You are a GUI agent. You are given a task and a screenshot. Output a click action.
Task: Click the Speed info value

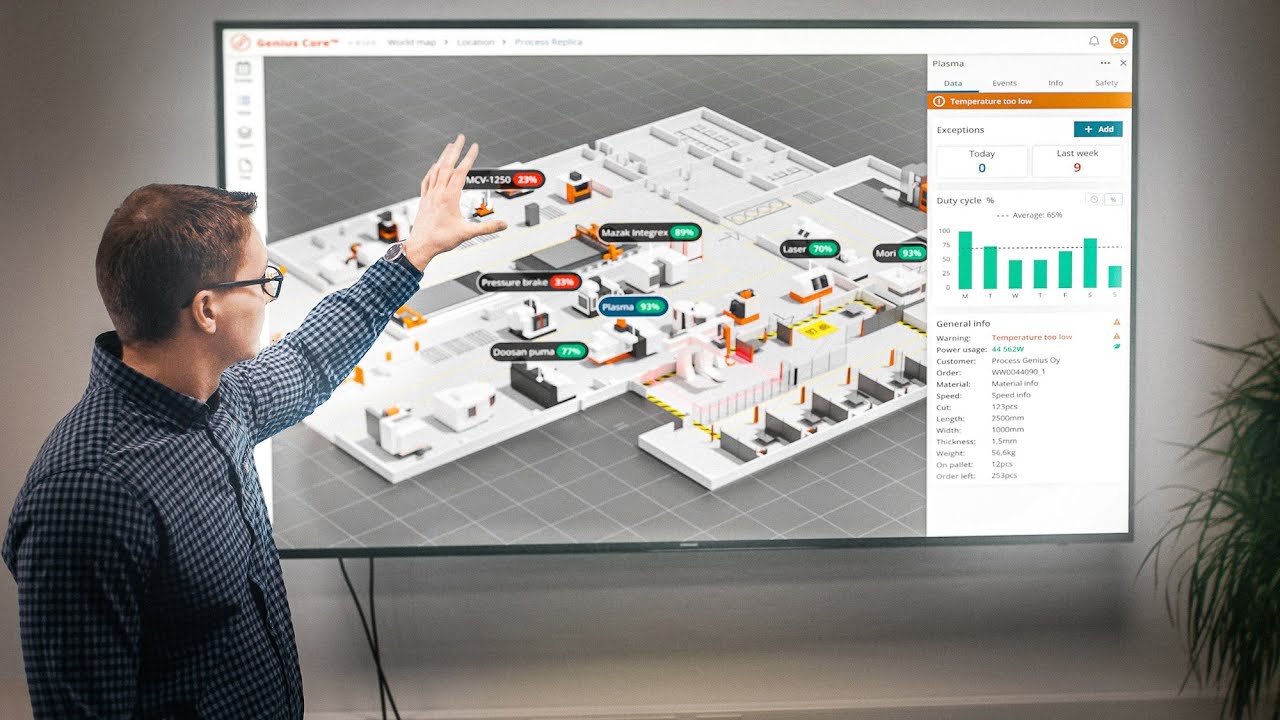point(1011,395)
